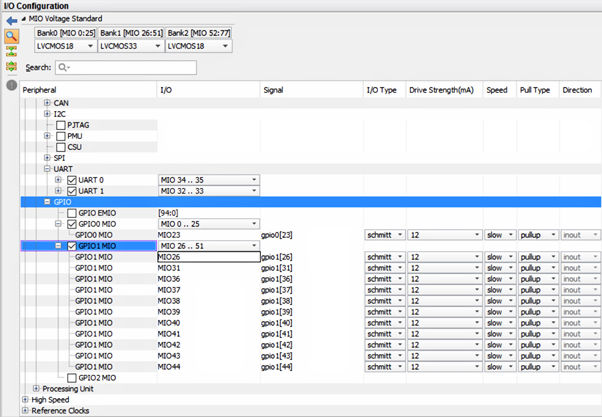Expand the Processing Unit node
The width and height of the screenshot is (602, 417).
(36, 388)
